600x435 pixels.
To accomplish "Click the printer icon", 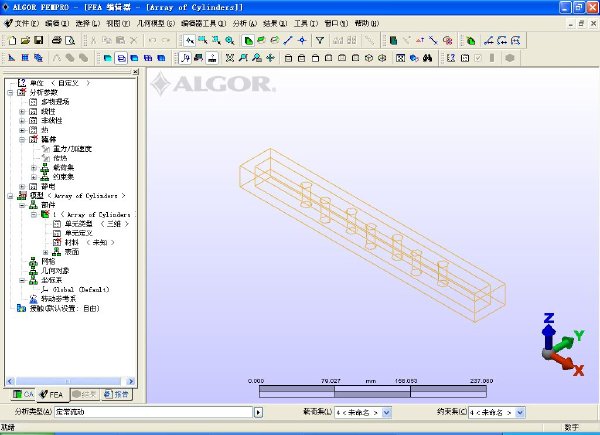I will (57, 40).
